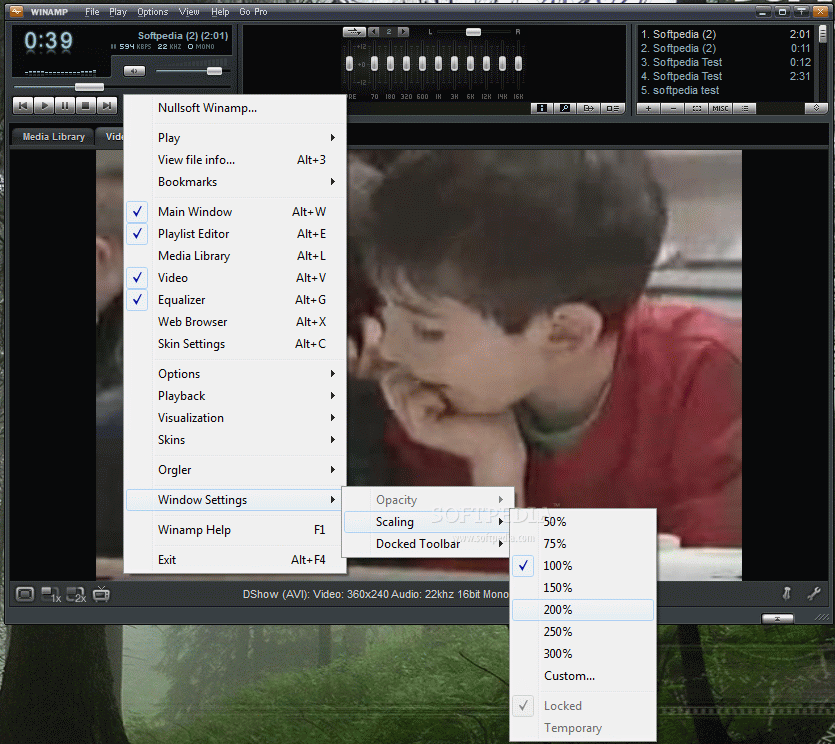Image resolution: width=835 pixels, height=744 pixels.
Task: Open Skin Settings entry
Action: click(235, 344)
